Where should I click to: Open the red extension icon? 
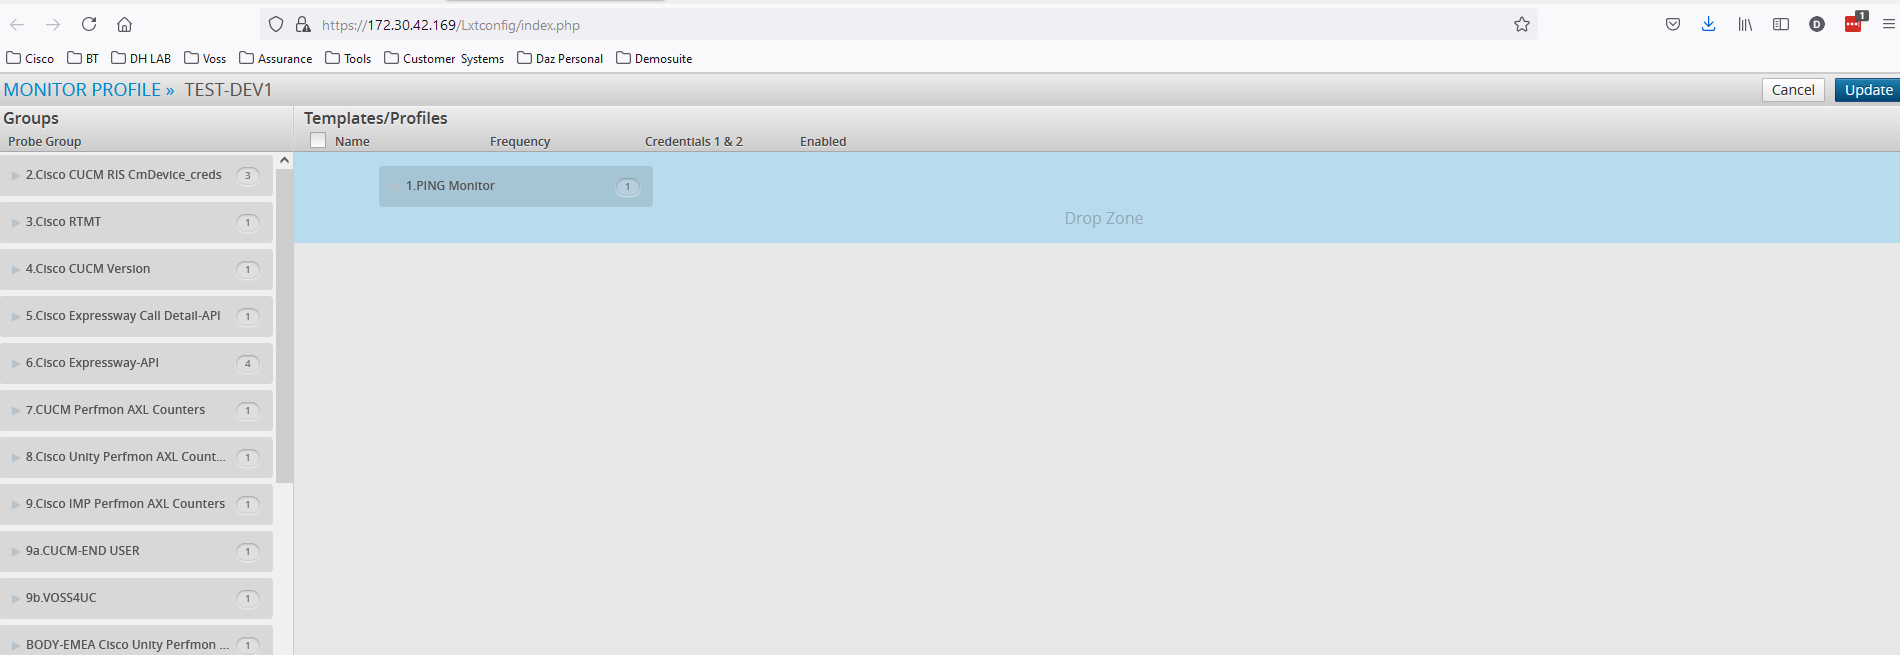[1853, 24]
